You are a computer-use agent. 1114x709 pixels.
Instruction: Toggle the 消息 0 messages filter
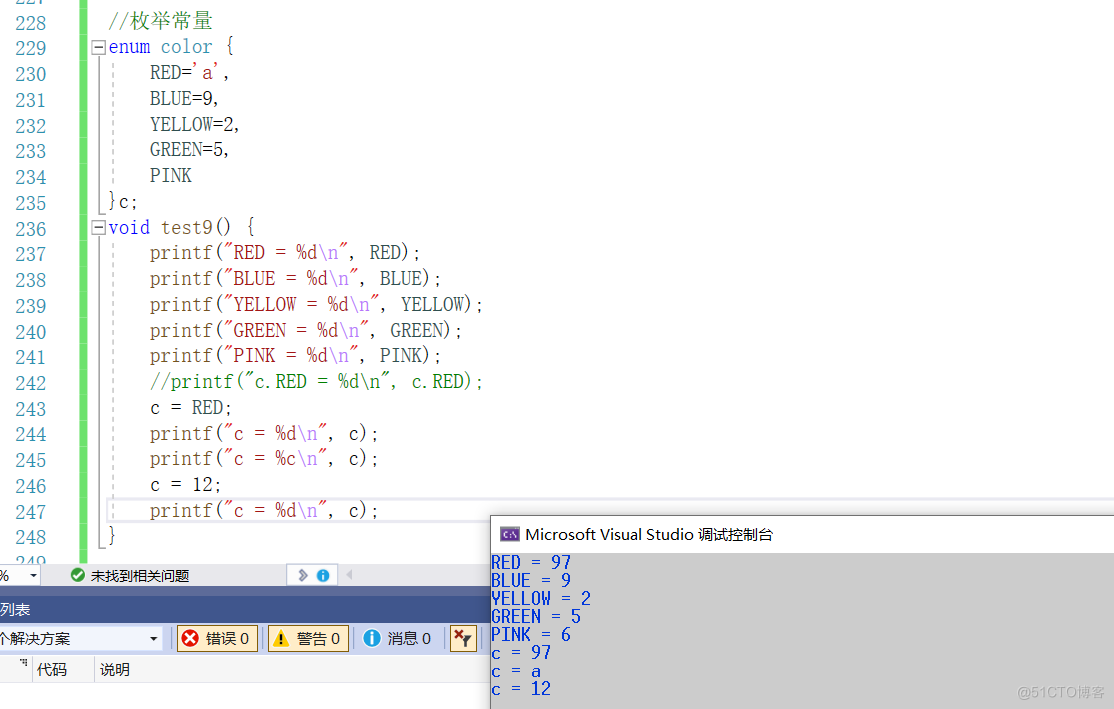tap(398, 639)
